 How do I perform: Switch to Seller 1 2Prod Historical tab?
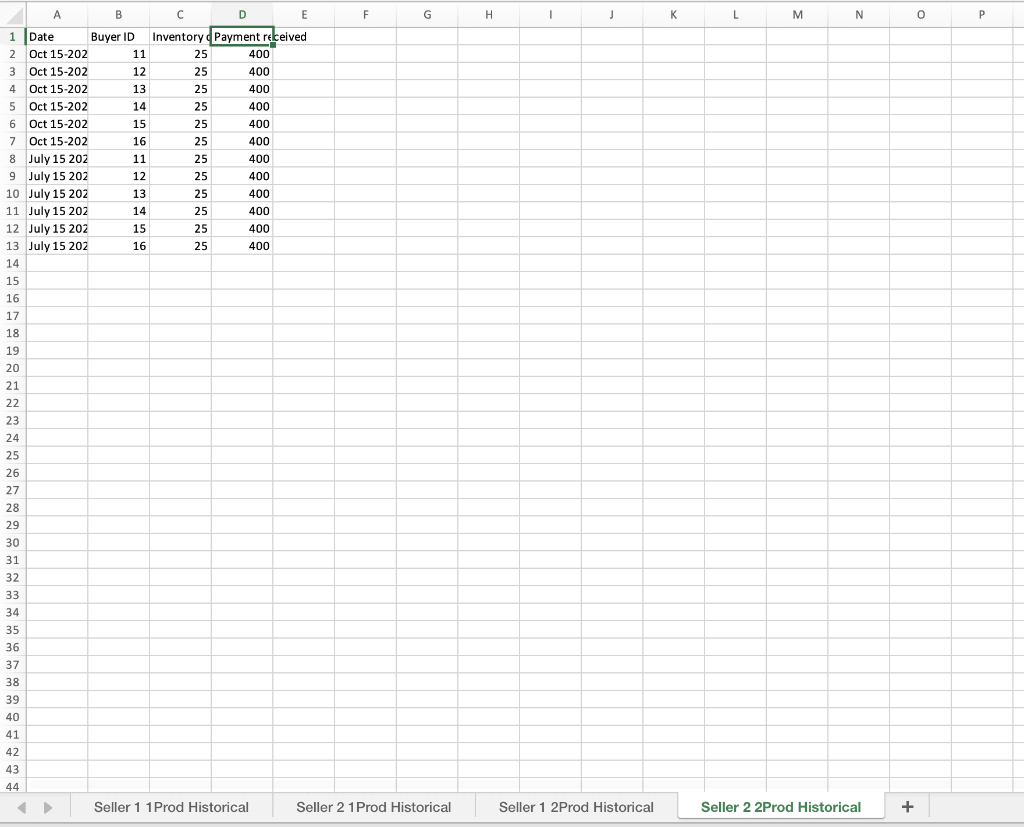pyautogui.click(x=576, y=807)
